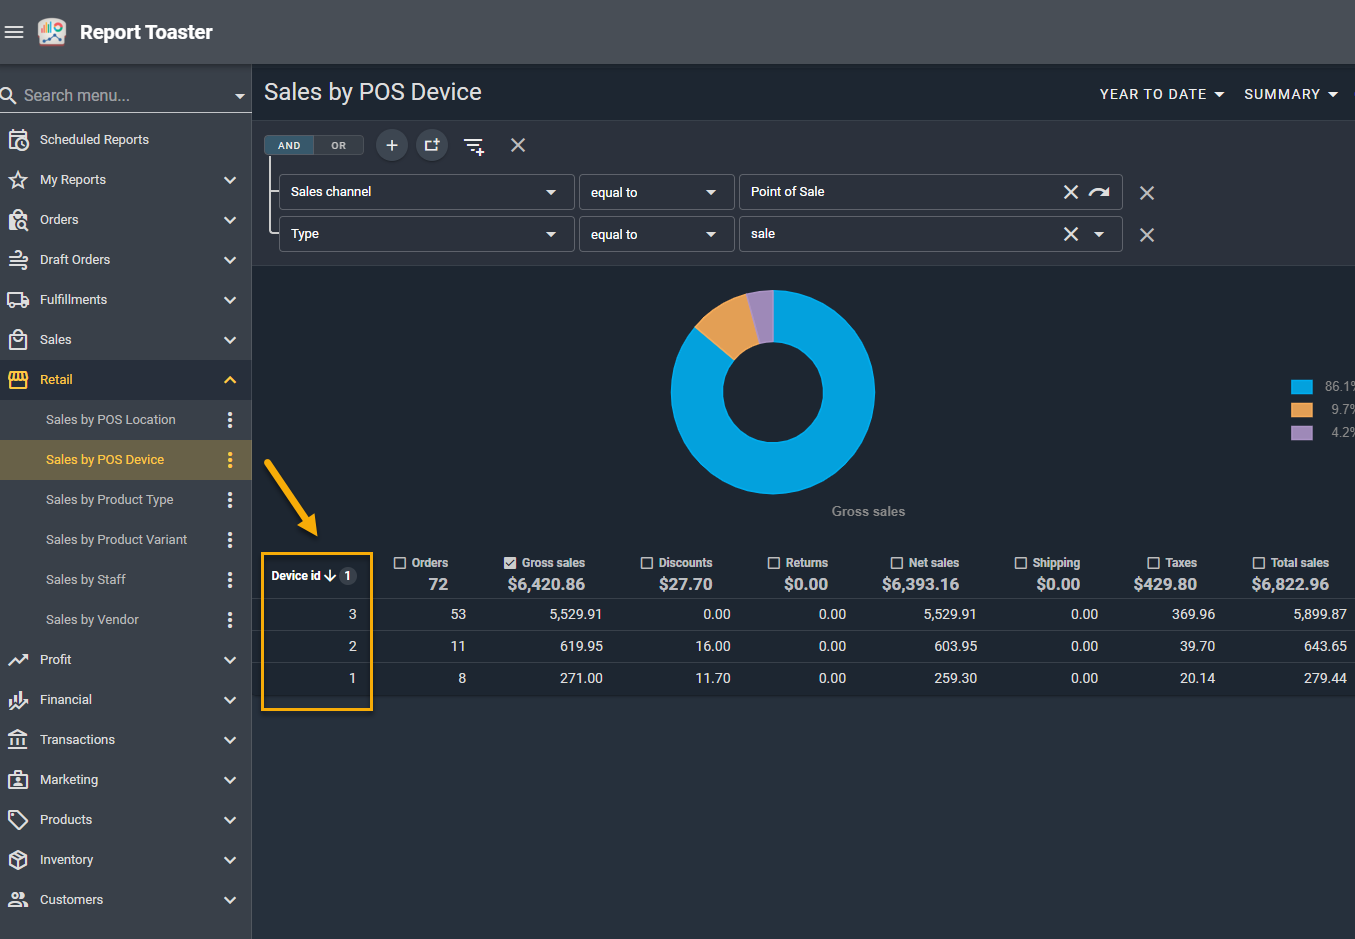Viewport: 1355px width, 939px height.
Task: Click the blue legend color swatch
Action: 1301,387
